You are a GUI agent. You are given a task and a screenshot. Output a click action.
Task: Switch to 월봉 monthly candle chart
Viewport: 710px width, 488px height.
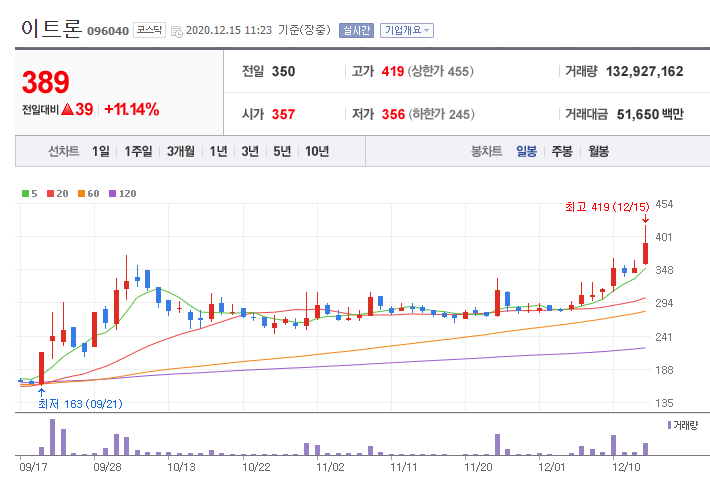pos(599,151)
